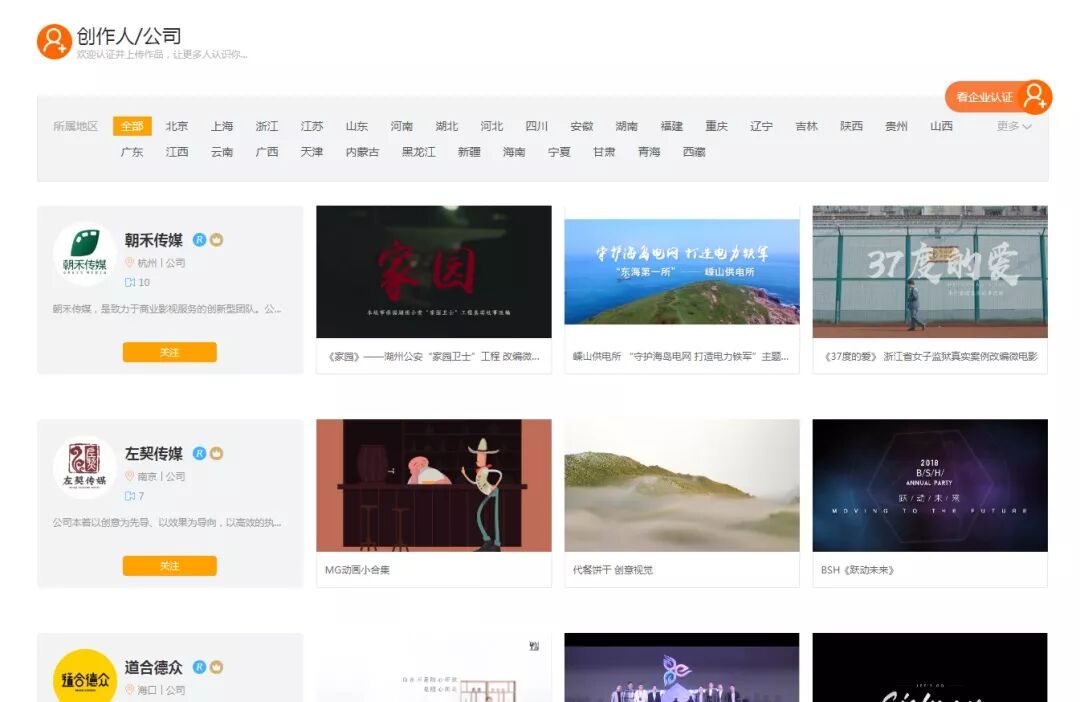Click blue R verified badge of 朝禾传媒
The image size is (1080, 702).
tap(199, 240)
